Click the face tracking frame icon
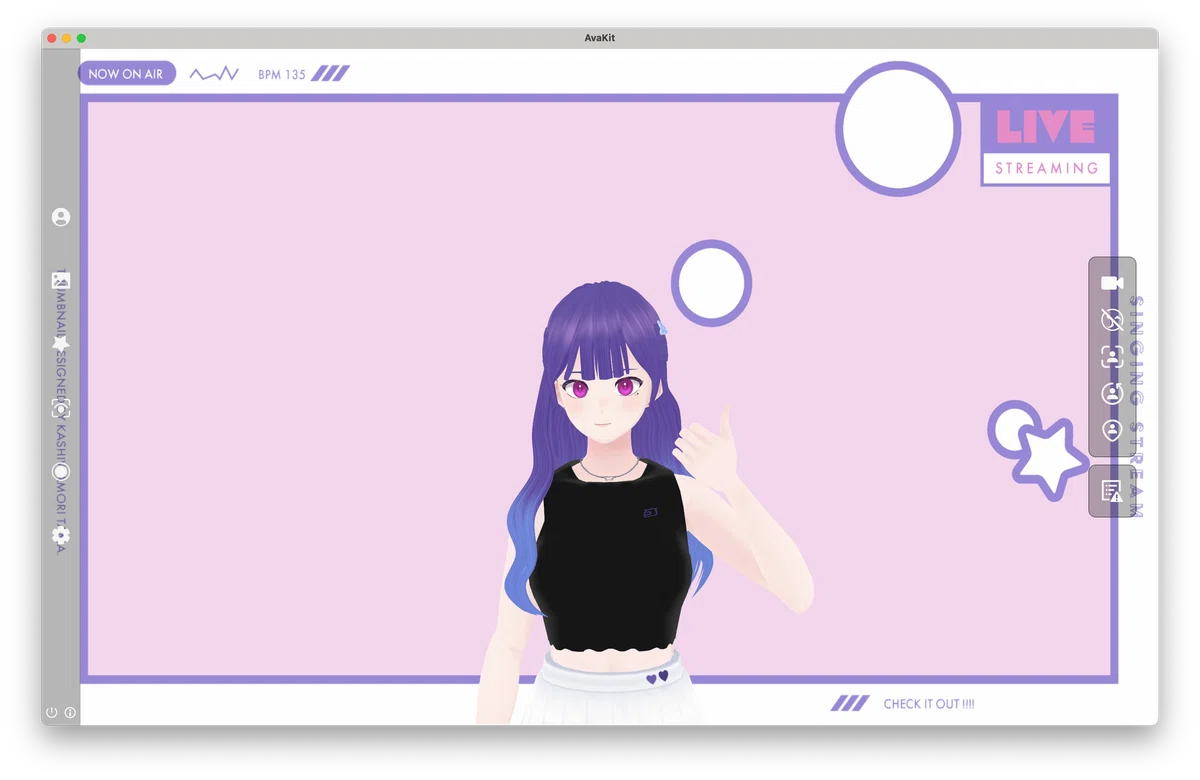1200x780 pixels. pyautogui.click(x=1112, y=357)
